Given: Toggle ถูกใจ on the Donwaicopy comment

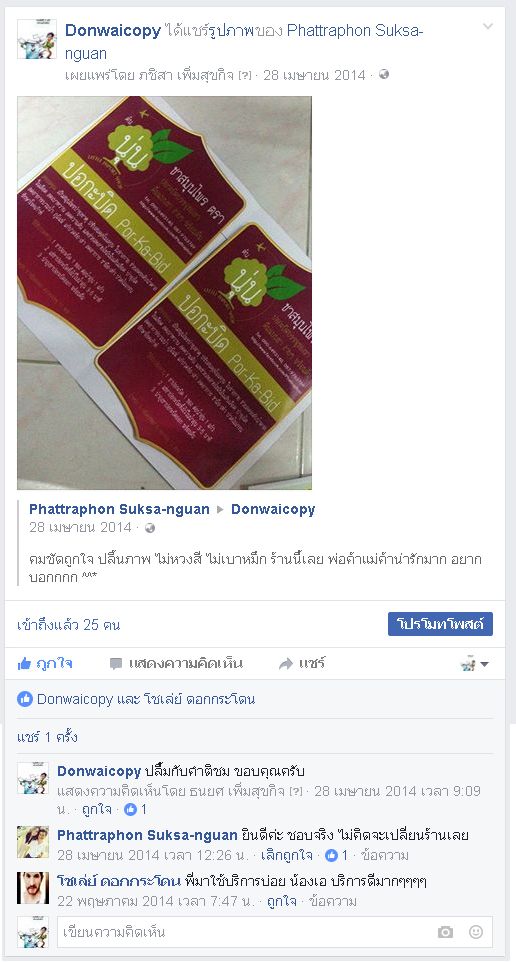Looking at the screenshot, I should pos(97,809).
